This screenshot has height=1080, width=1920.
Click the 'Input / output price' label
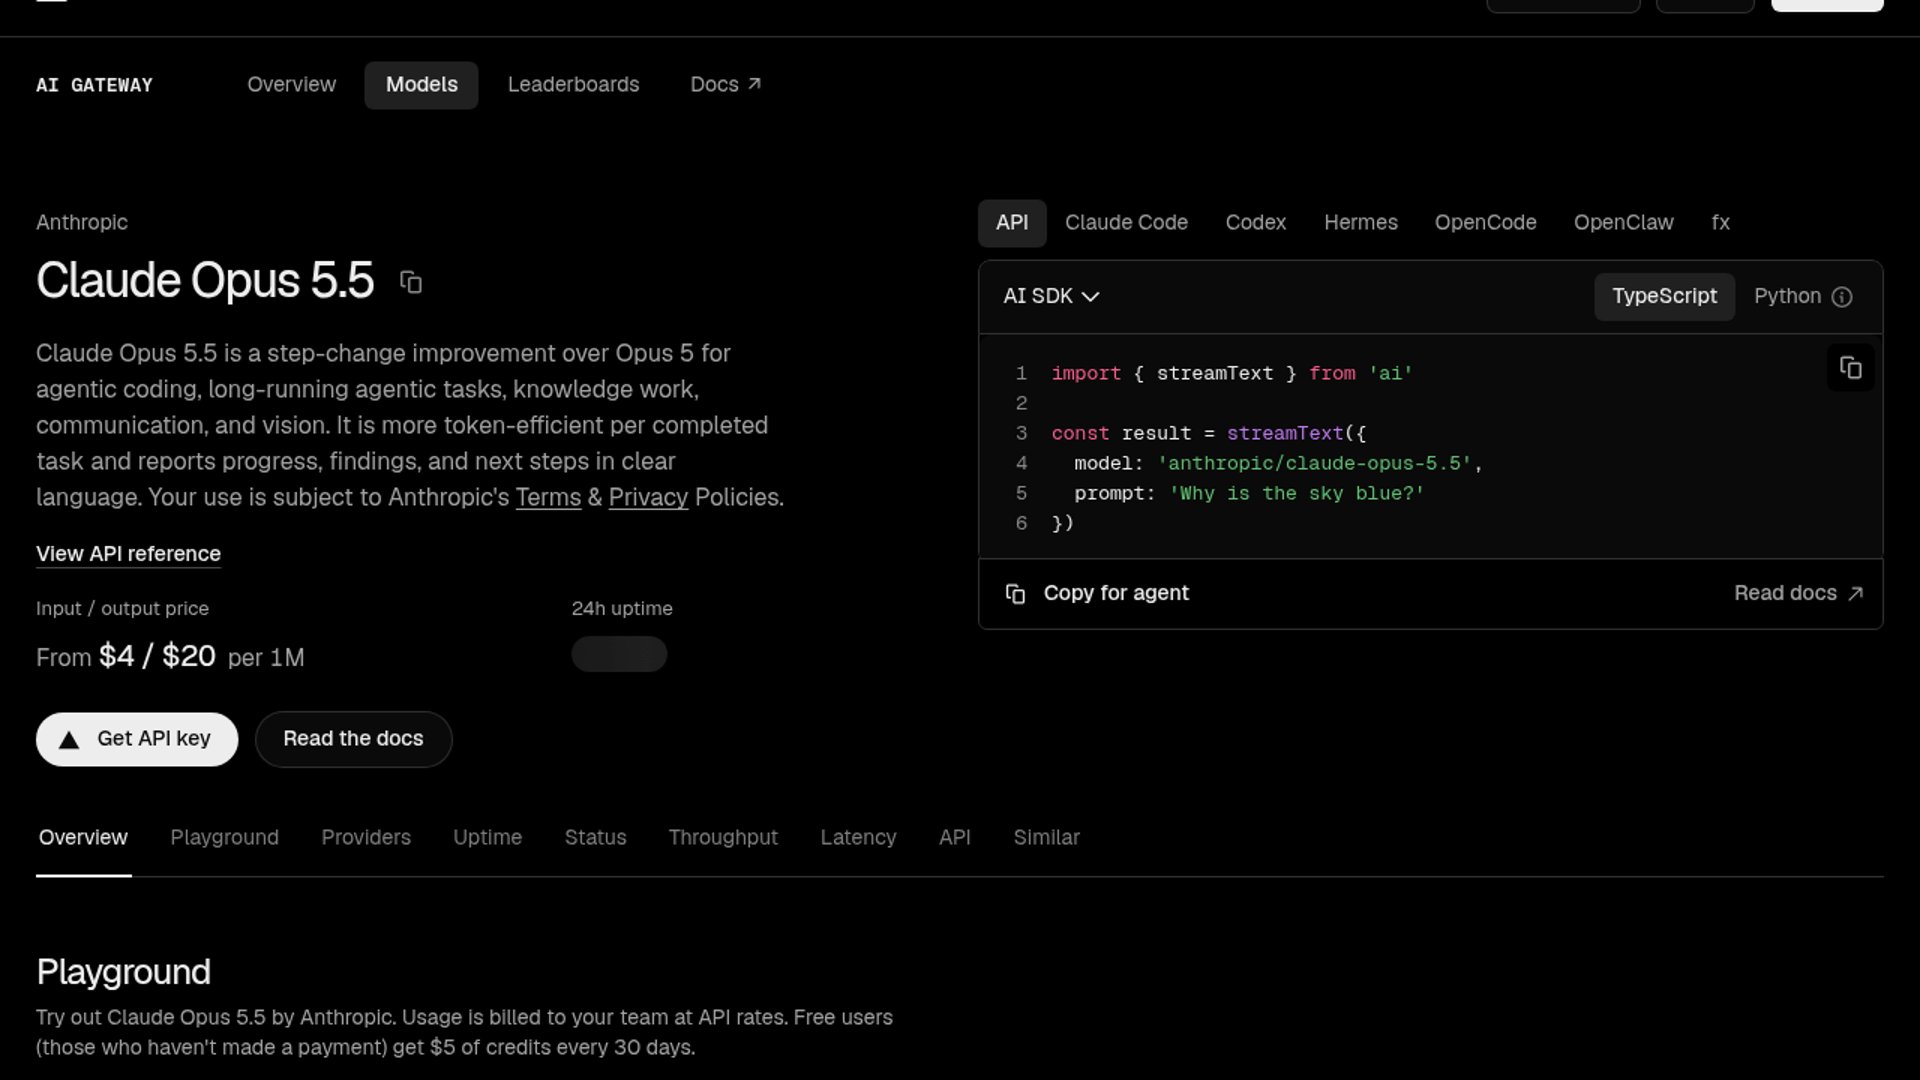point(122,609)
